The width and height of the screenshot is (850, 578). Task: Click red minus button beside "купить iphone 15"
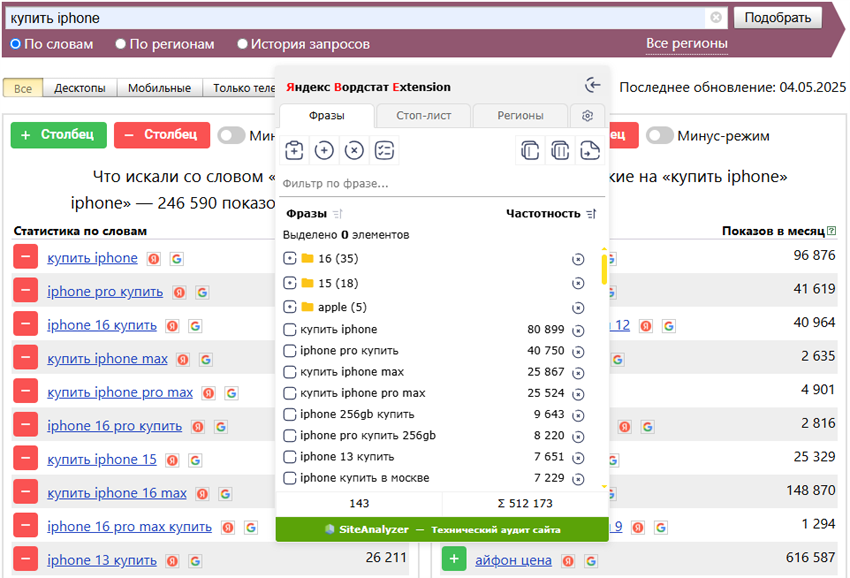(x=25, y=459)
